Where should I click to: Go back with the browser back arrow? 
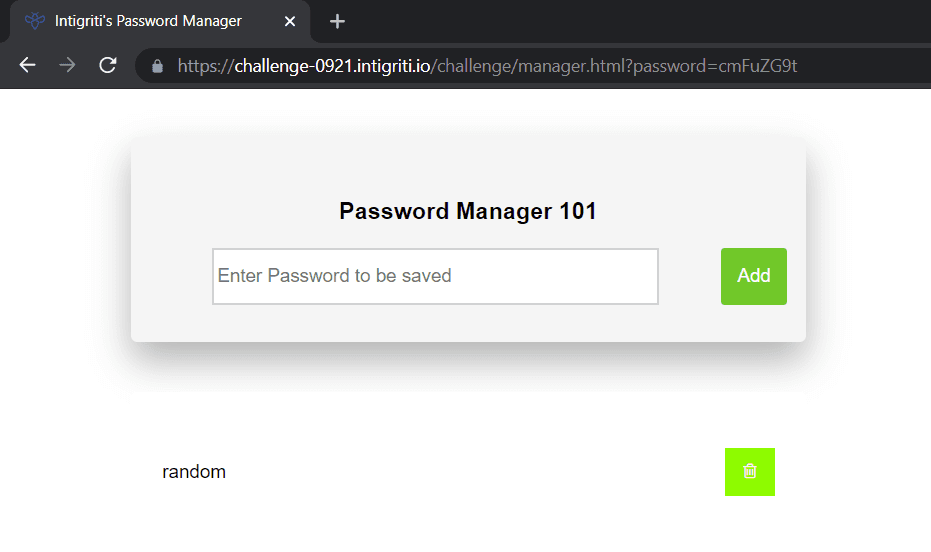pos(27,65)
